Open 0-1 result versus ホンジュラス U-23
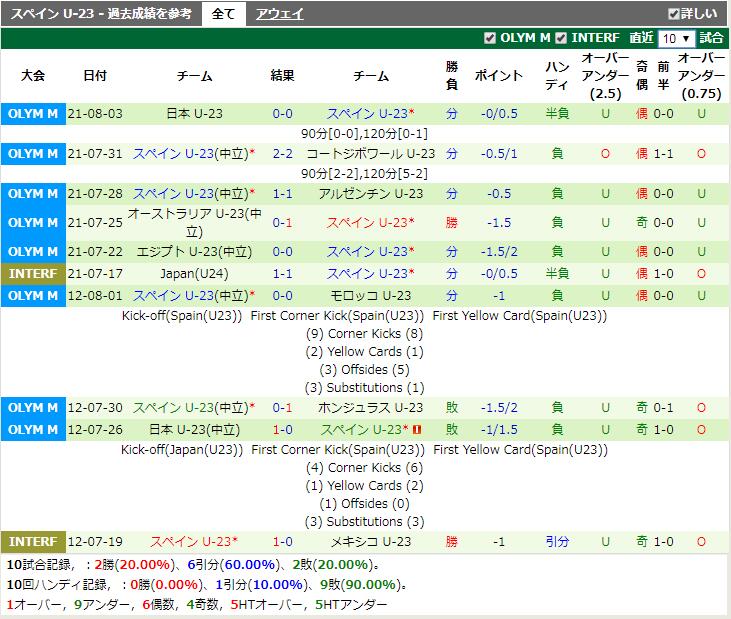This screenshot has width=731, height=619. (x=283, y=408)
